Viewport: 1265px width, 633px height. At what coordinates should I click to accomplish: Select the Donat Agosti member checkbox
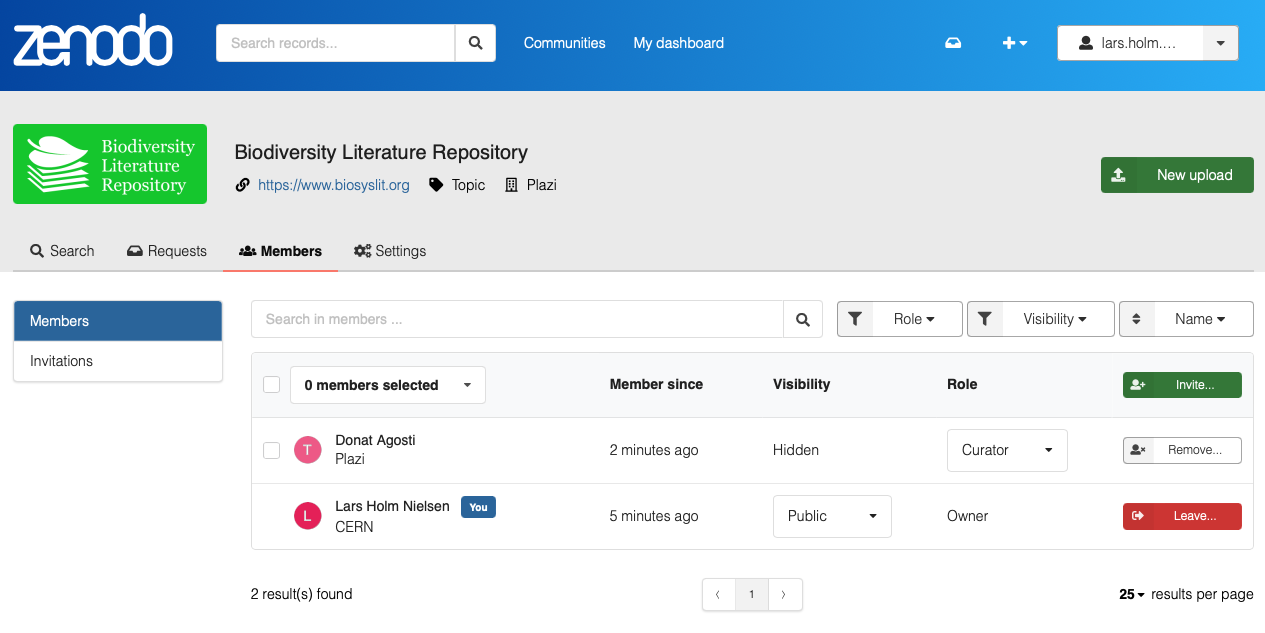(271, 450)
